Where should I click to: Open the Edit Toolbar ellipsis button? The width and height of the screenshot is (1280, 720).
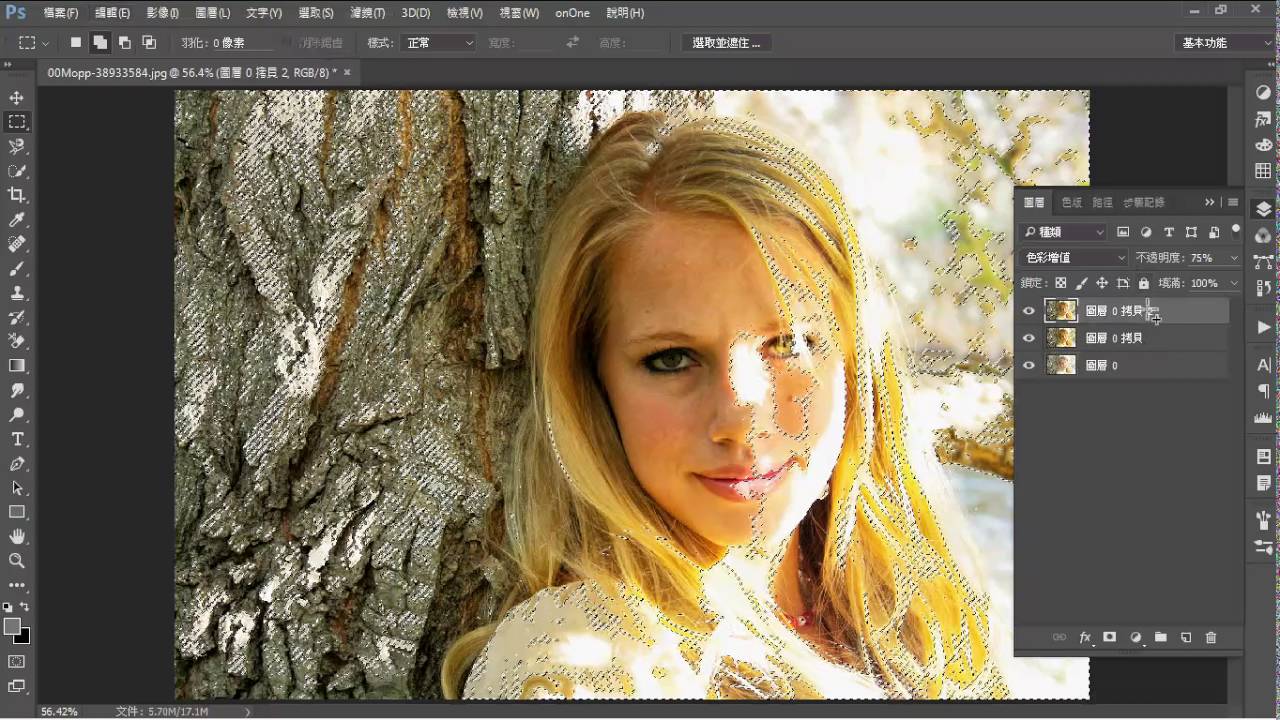pyautogui.click(x=17, y=585)
